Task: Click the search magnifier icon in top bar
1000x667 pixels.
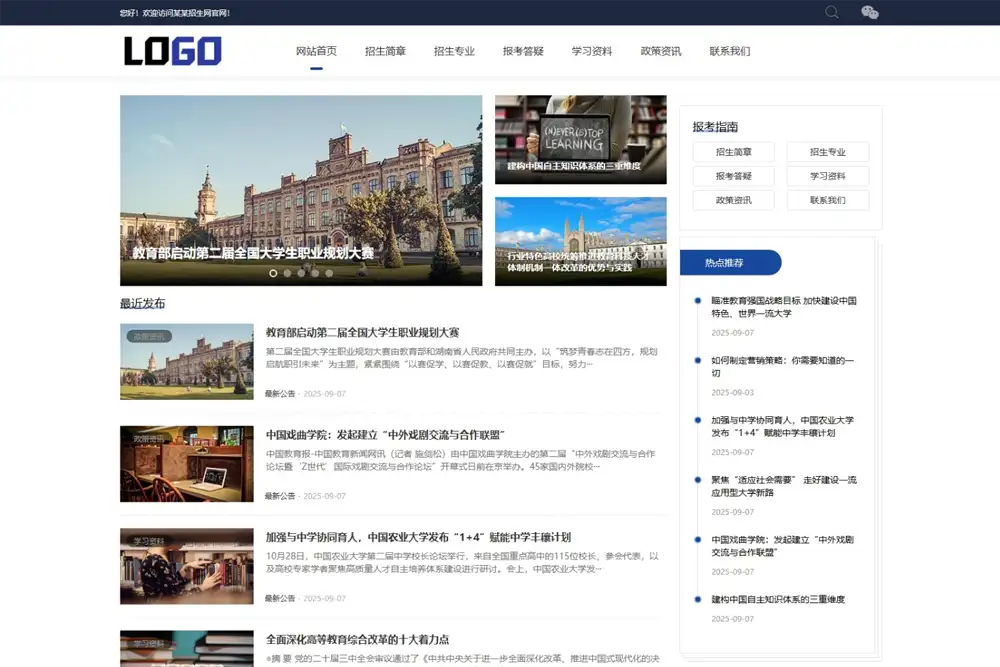Action: (x=832, y=12)
